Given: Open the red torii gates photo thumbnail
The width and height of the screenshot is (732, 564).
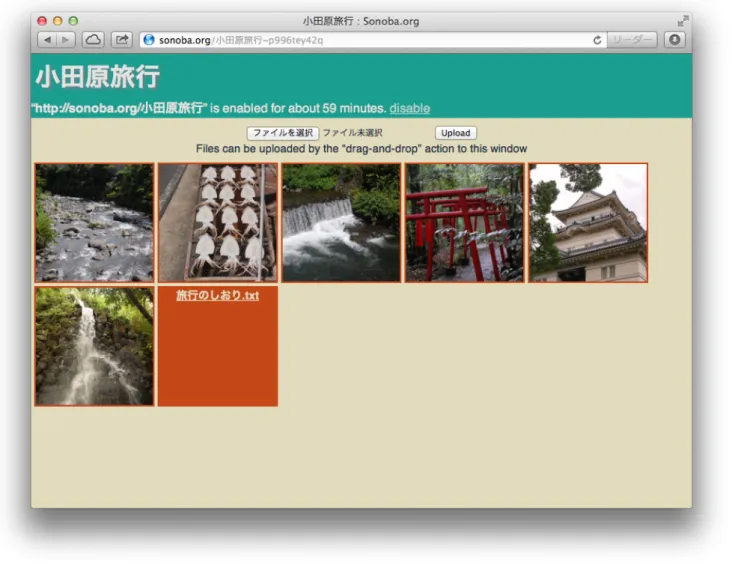Looking at the screenshot, I should click(x=465, y=223).
